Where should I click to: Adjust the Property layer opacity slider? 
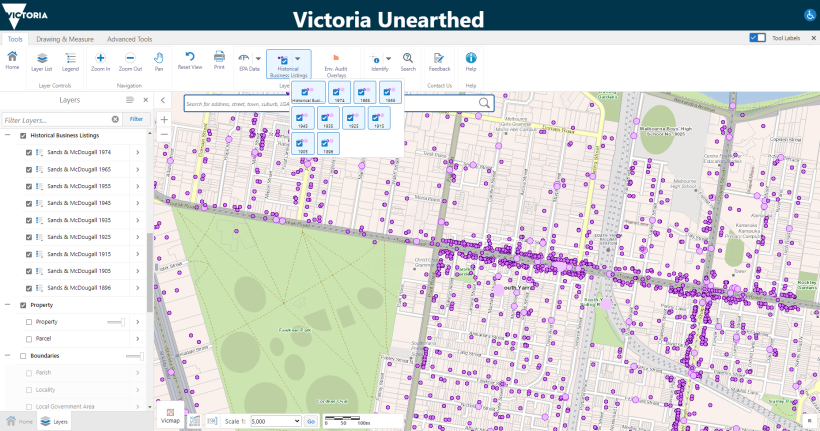(x=121, y=322)
